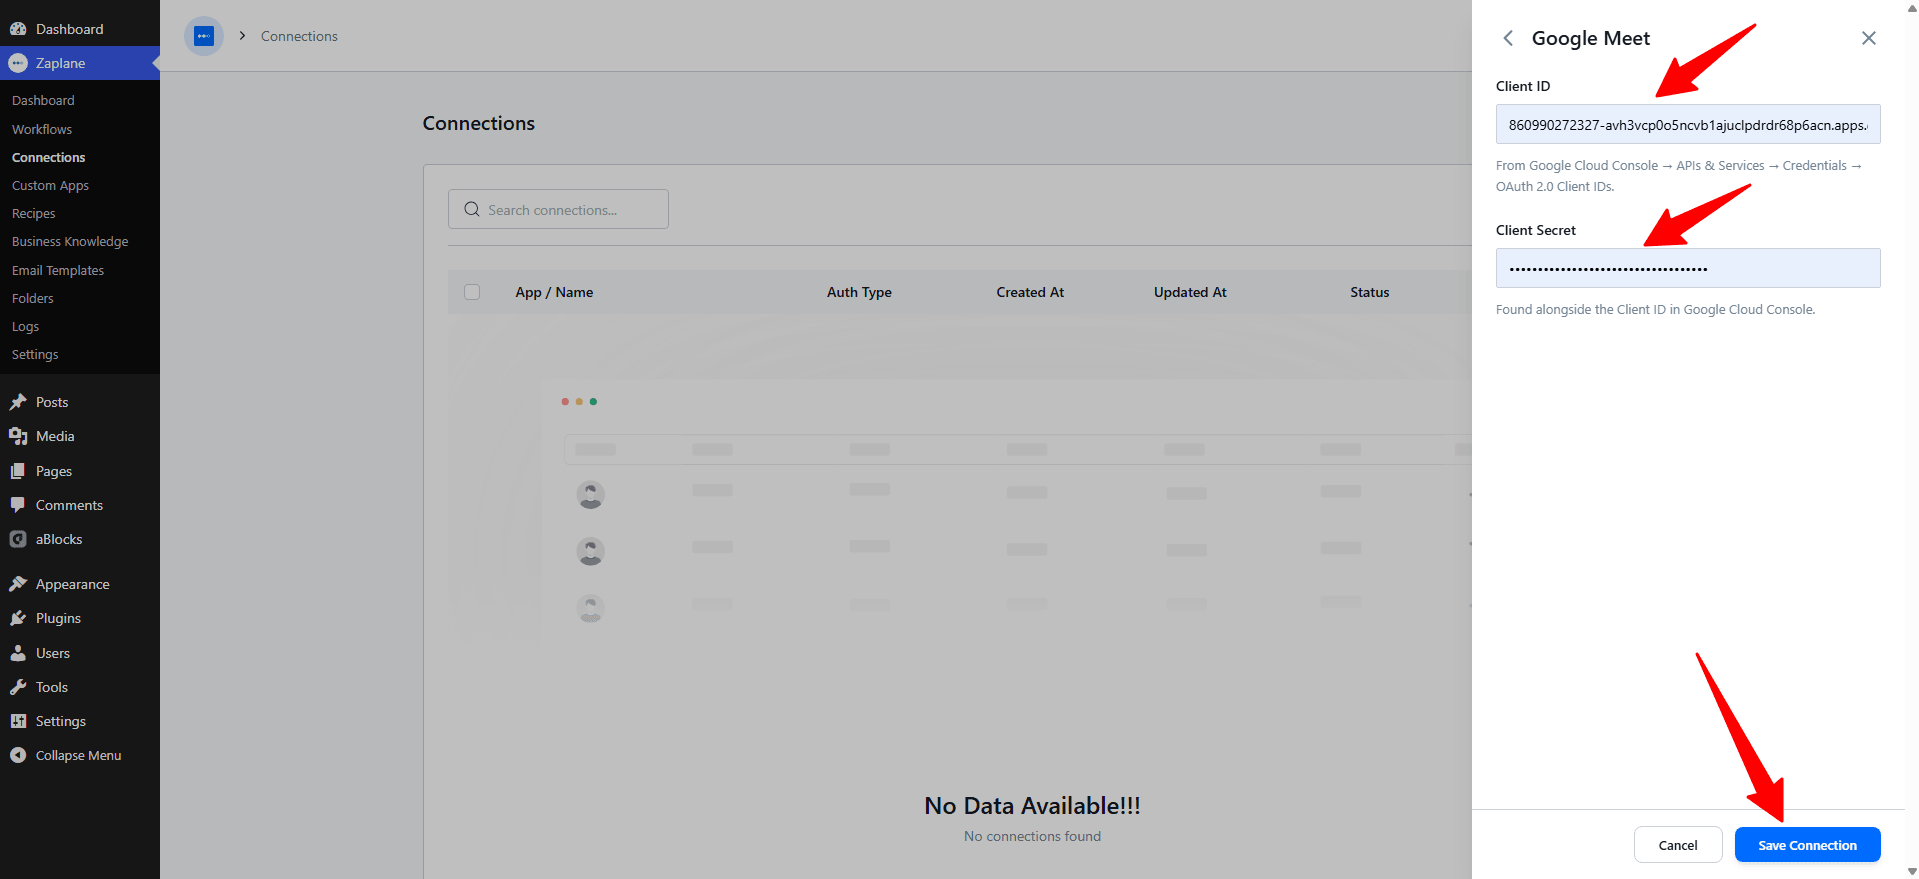The image size is (1919, 879).
Task: Click the Users person icon
Action: [18, 653]
